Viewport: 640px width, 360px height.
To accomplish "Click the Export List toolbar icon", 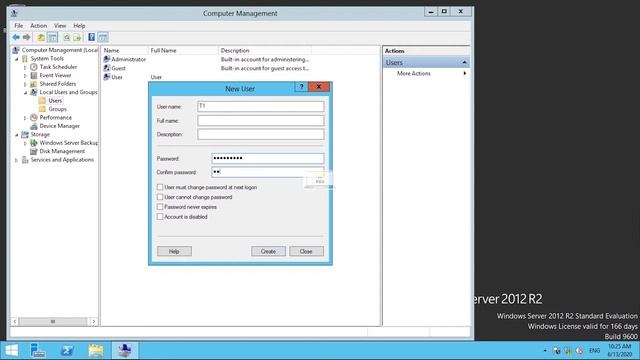I will pos(77,38).
